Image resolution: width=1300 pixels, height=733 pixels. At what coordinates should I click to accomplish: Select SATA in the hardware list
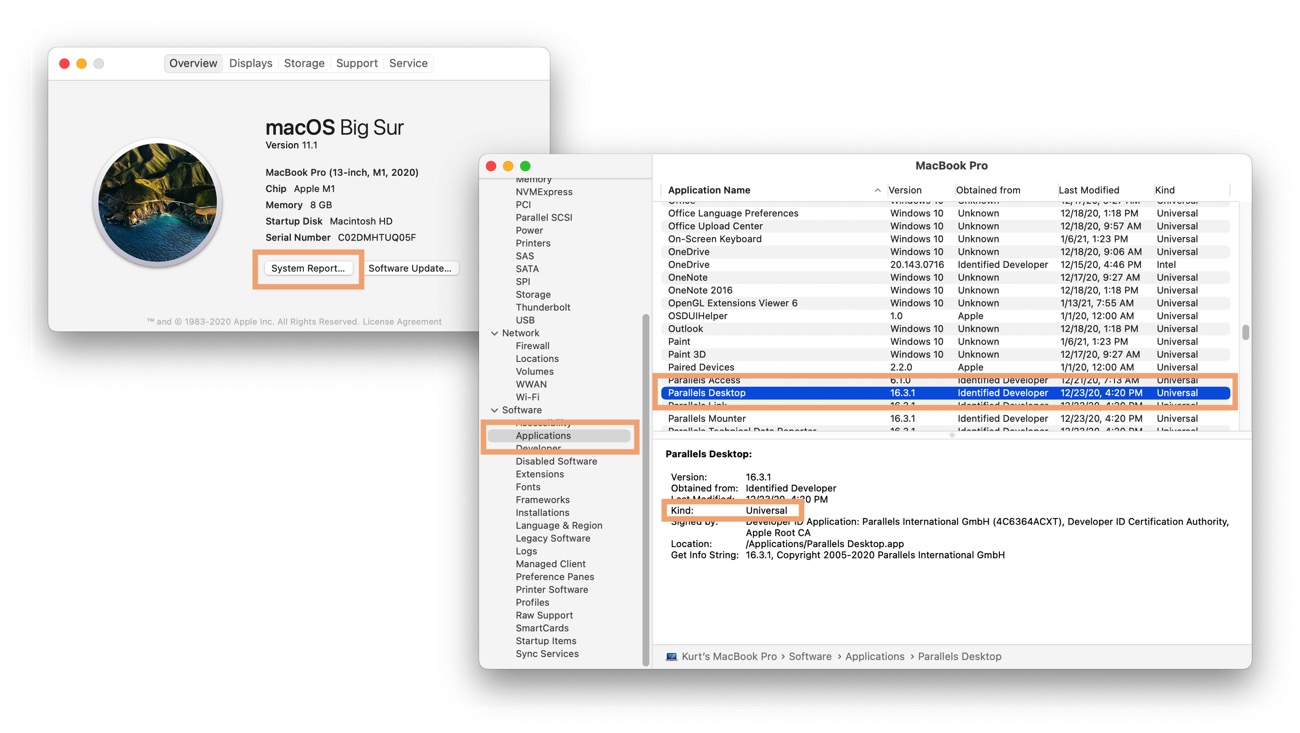click(527, 269)
